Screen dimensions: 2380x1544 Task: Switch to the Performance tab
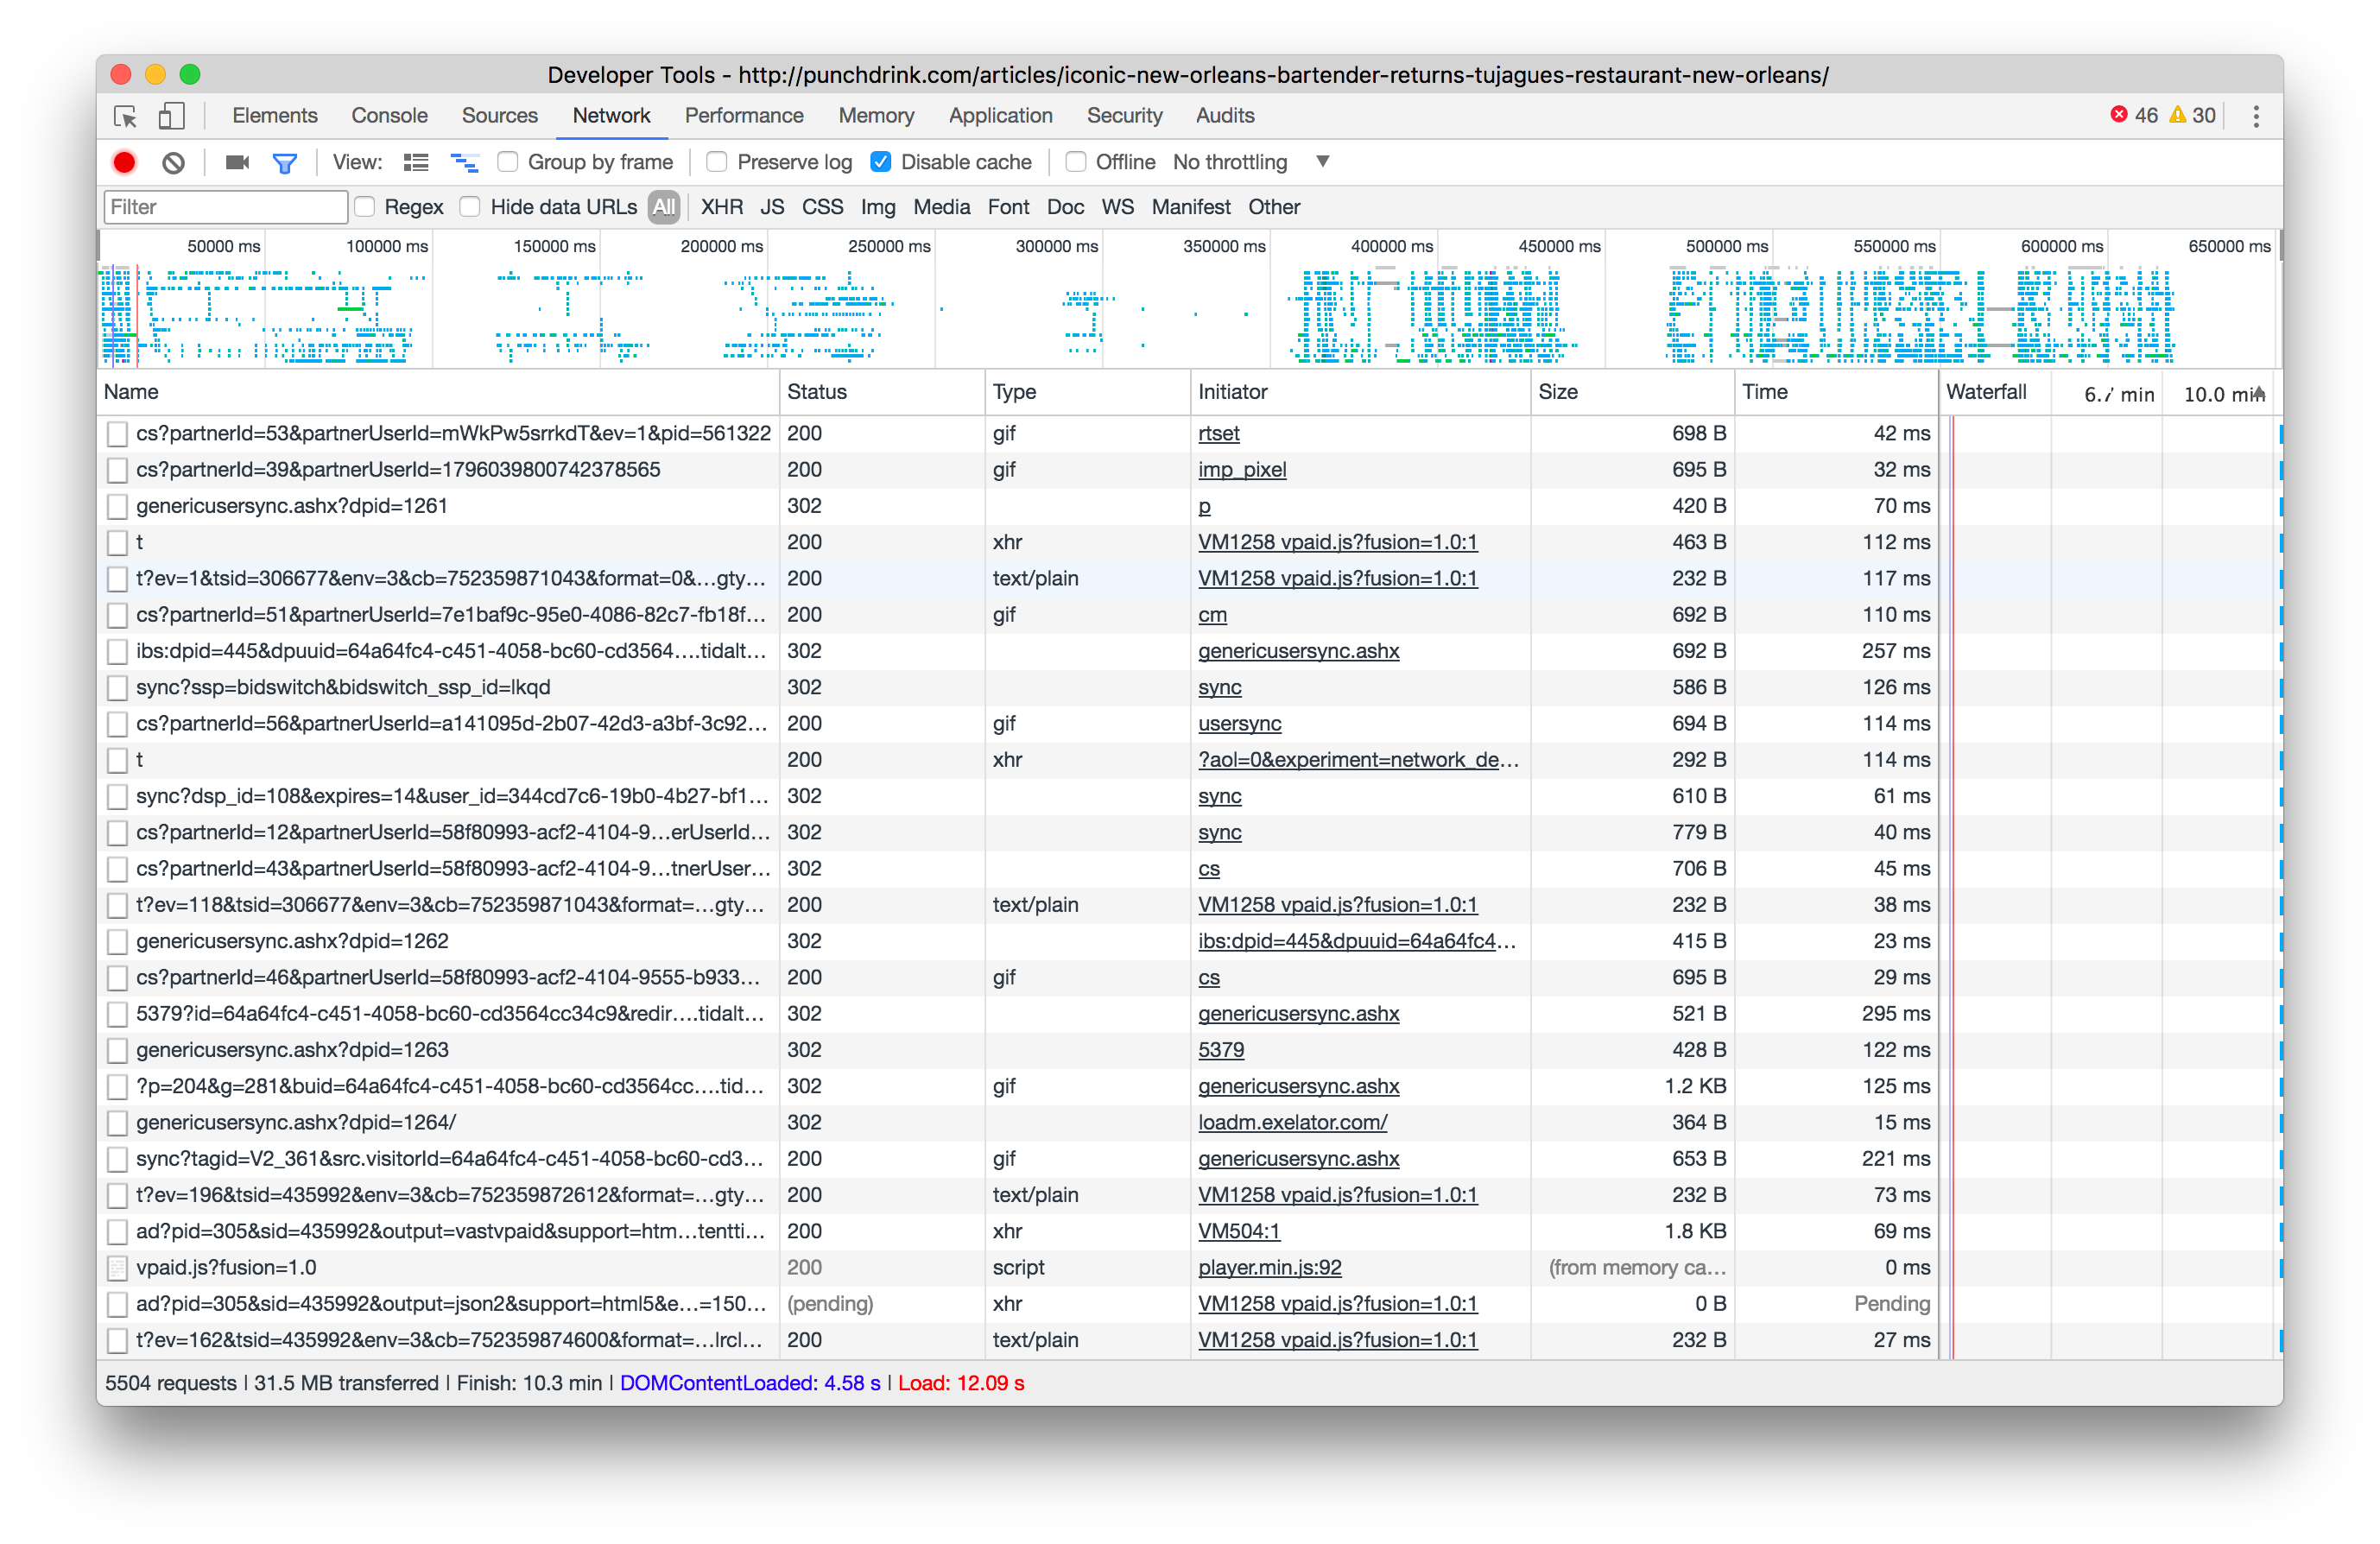744,116
